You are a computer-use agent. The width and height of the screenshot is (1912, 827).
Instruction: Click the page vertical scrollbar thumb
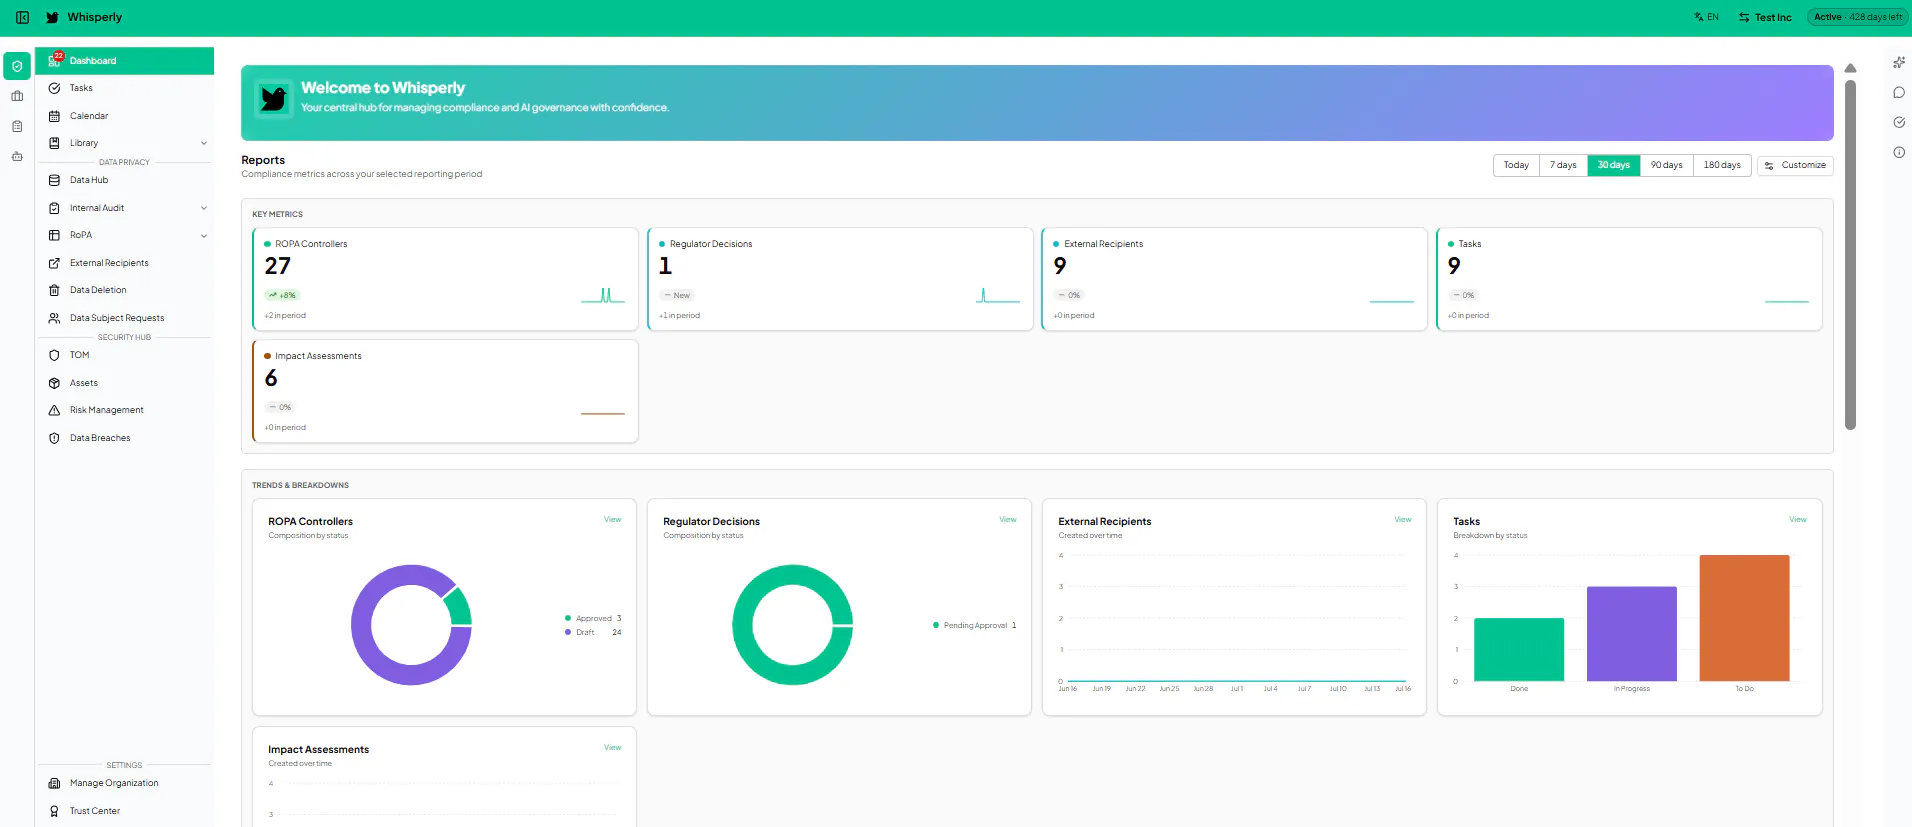pyautogui.click(x=1850, y=254)
